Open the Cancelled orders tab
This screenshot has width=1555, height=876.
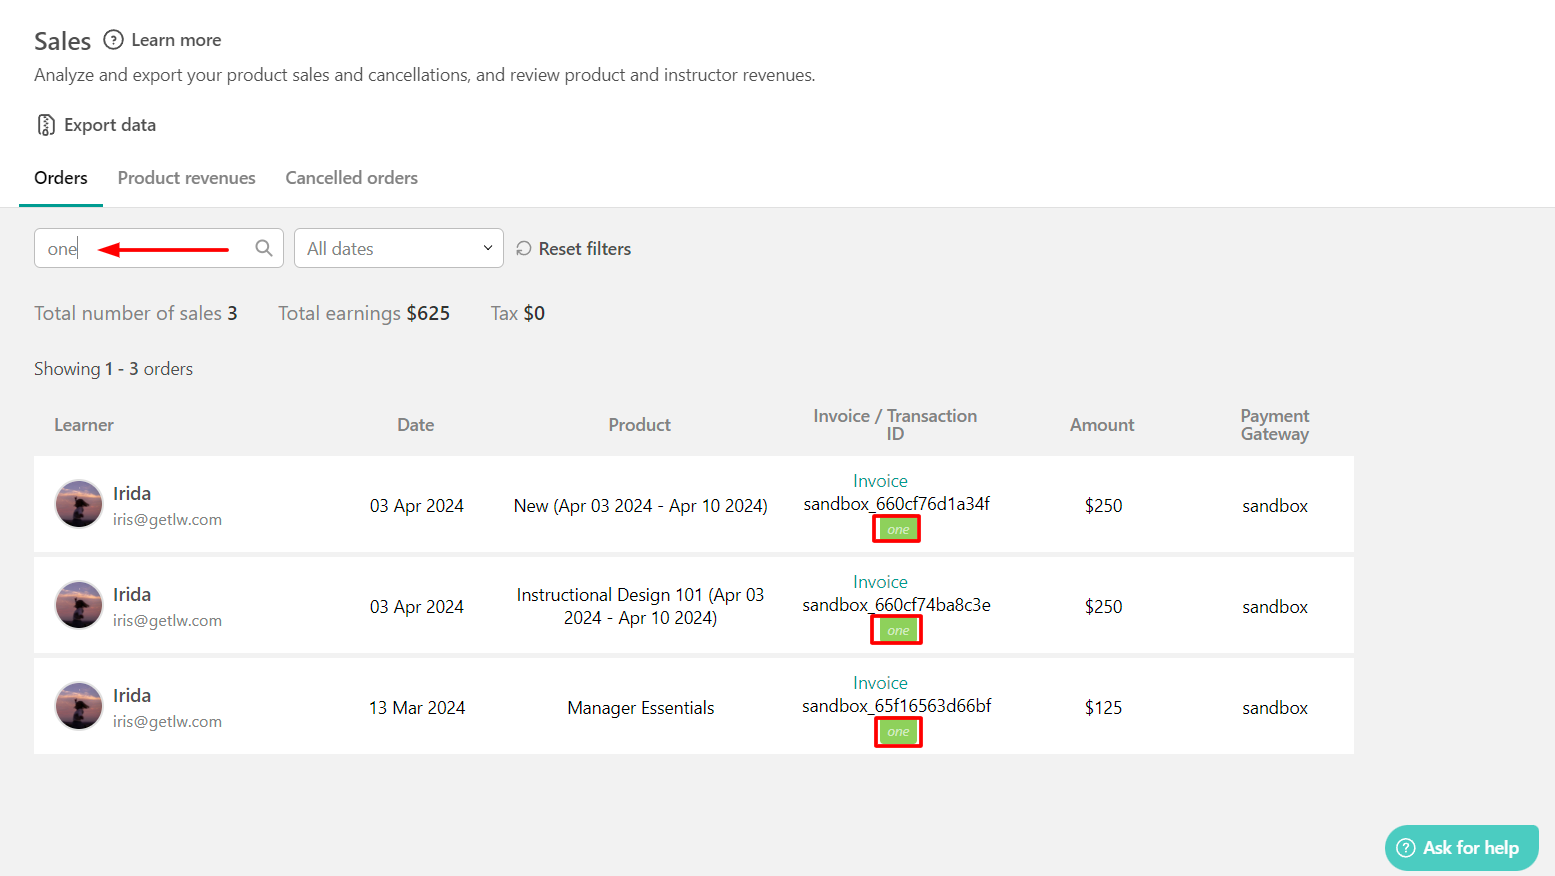tap(351, 177)
